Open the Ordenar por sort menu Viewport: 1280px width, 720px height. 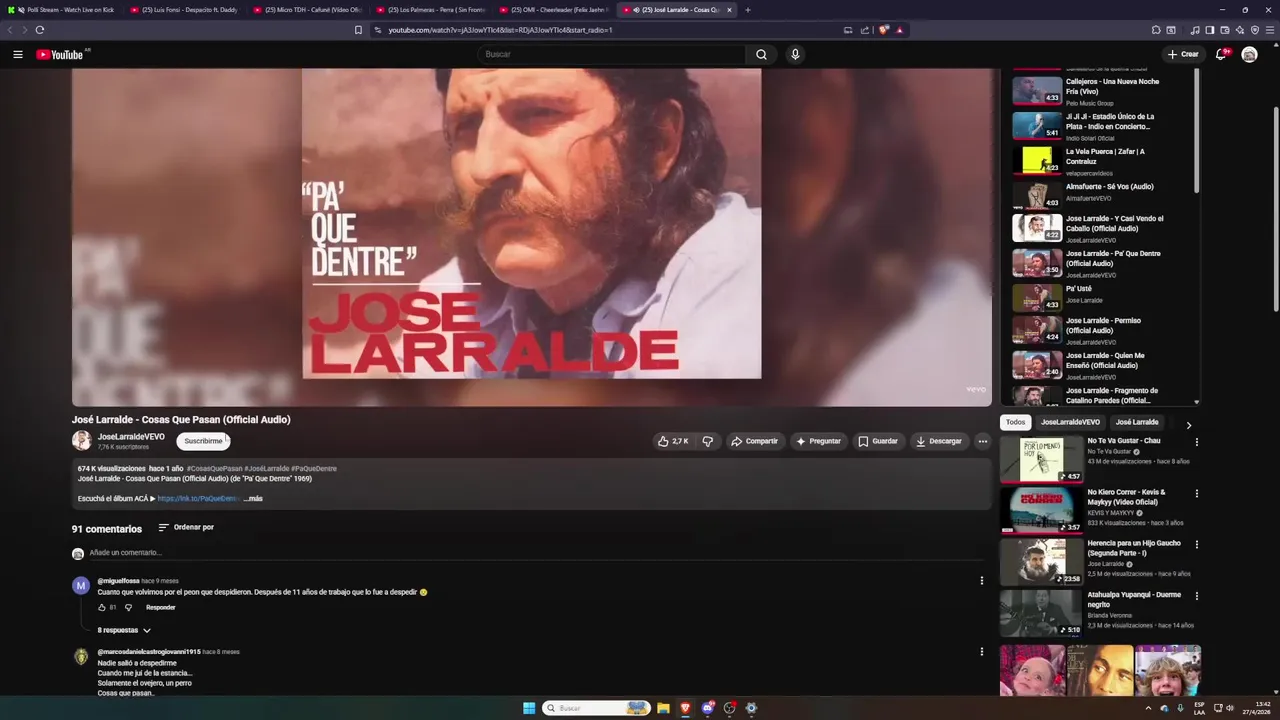click(186, 527)
